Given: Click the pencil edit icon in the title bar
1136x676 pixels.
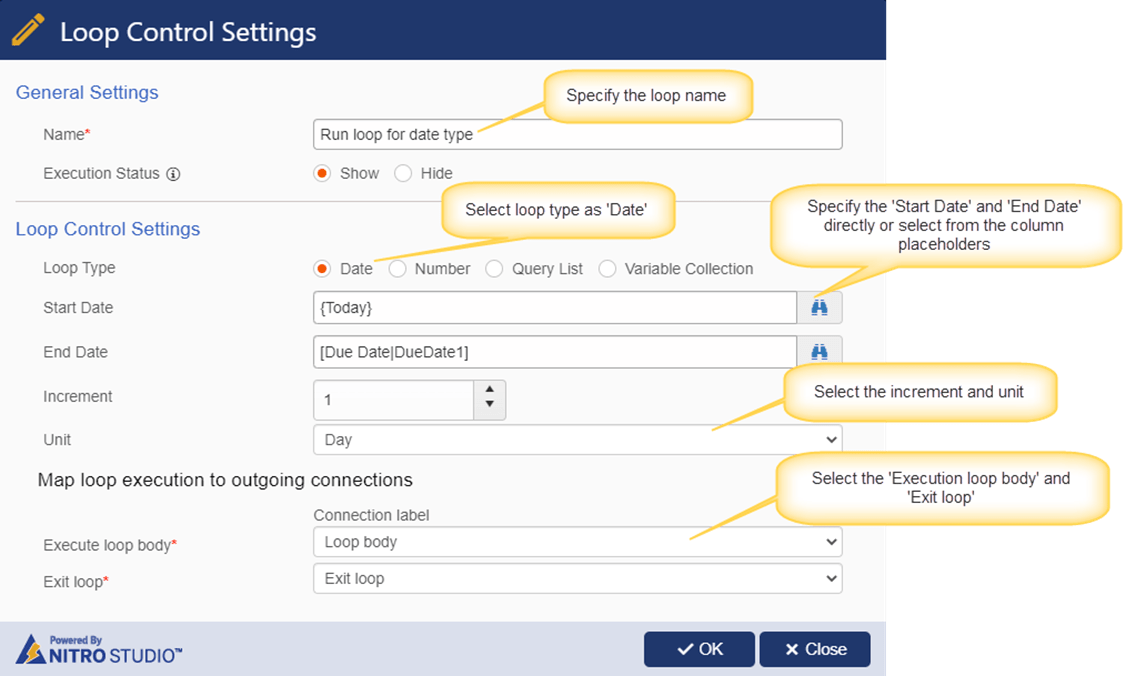Looking at the screenshot, I should pos(28,29).
